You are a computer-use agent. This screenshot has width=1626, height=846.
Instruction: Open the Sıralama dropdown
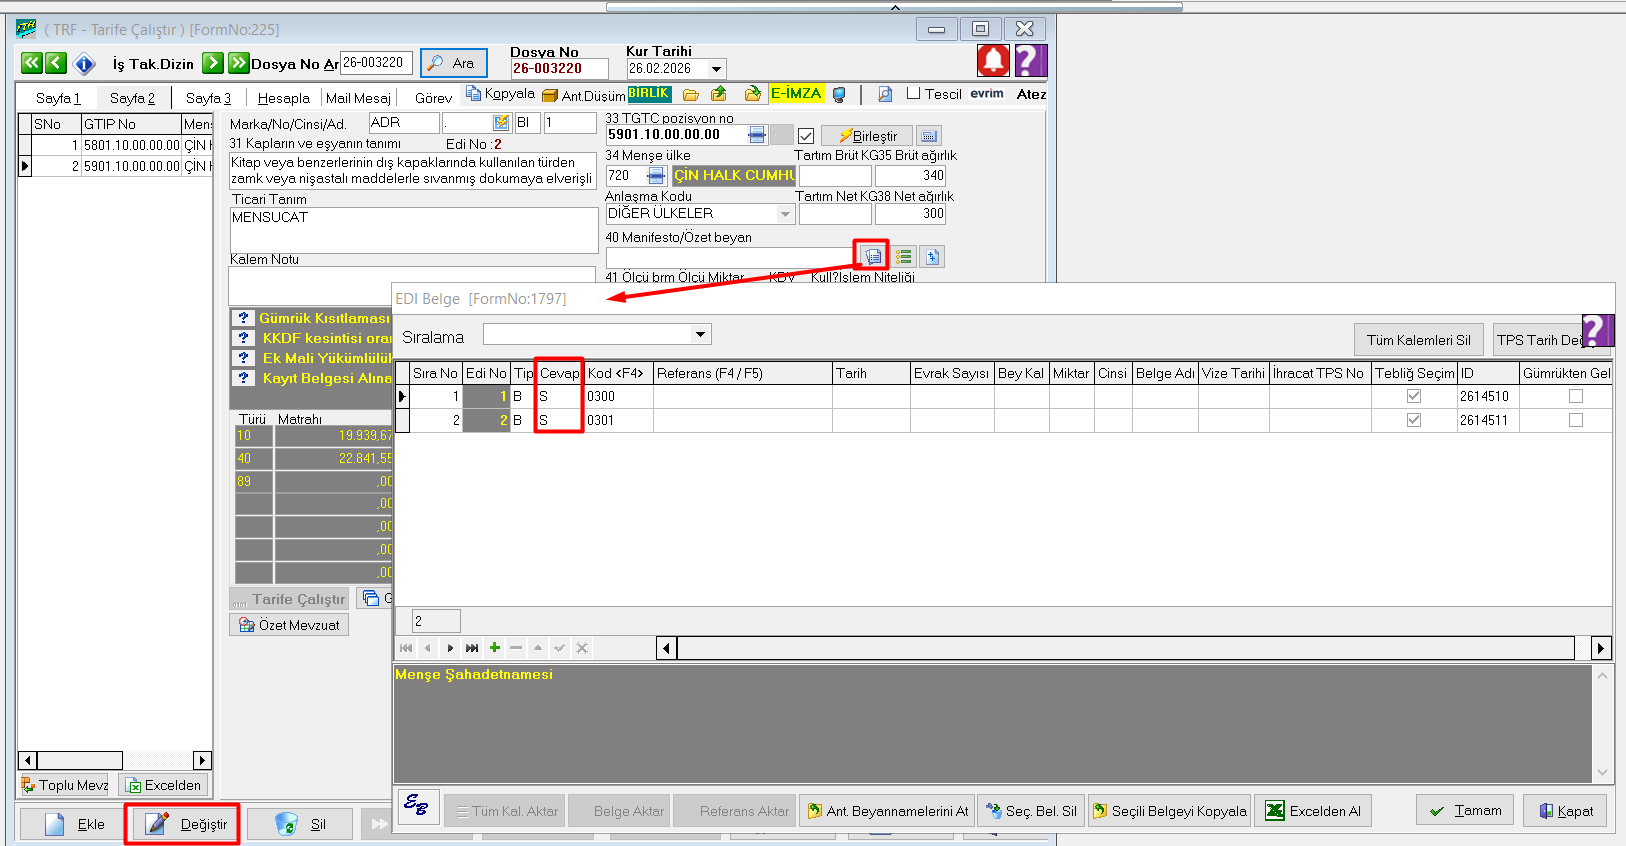700,334
